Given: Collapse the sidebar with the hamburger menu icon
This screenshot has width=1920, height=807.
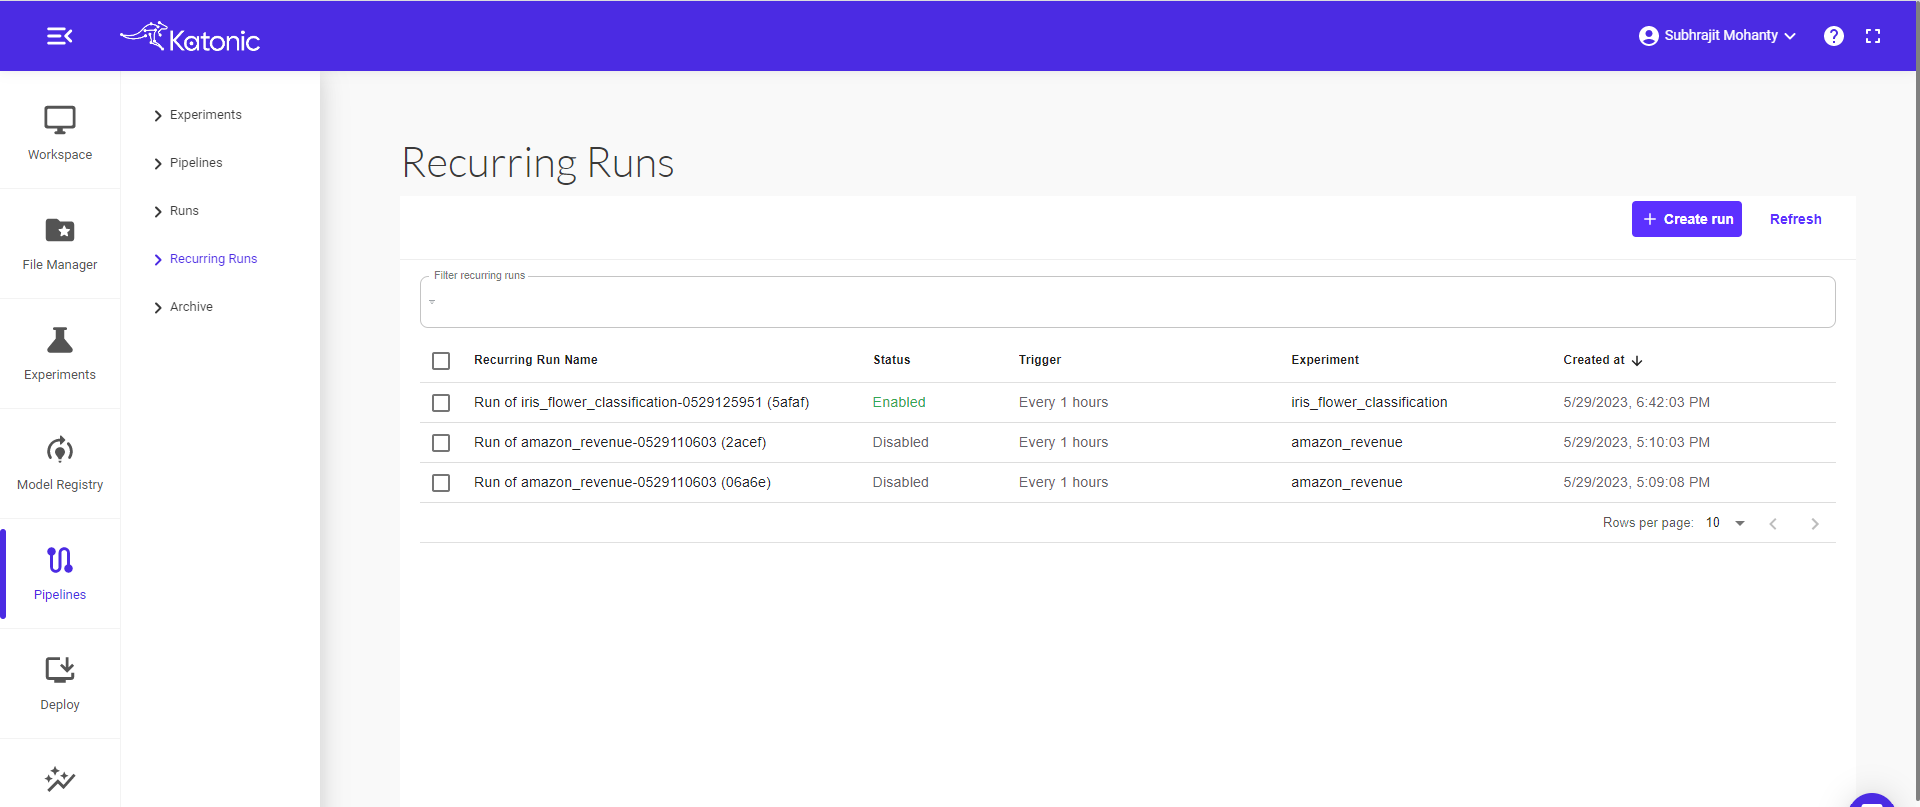Looking at the screenshot, I should tap(60, 36).
